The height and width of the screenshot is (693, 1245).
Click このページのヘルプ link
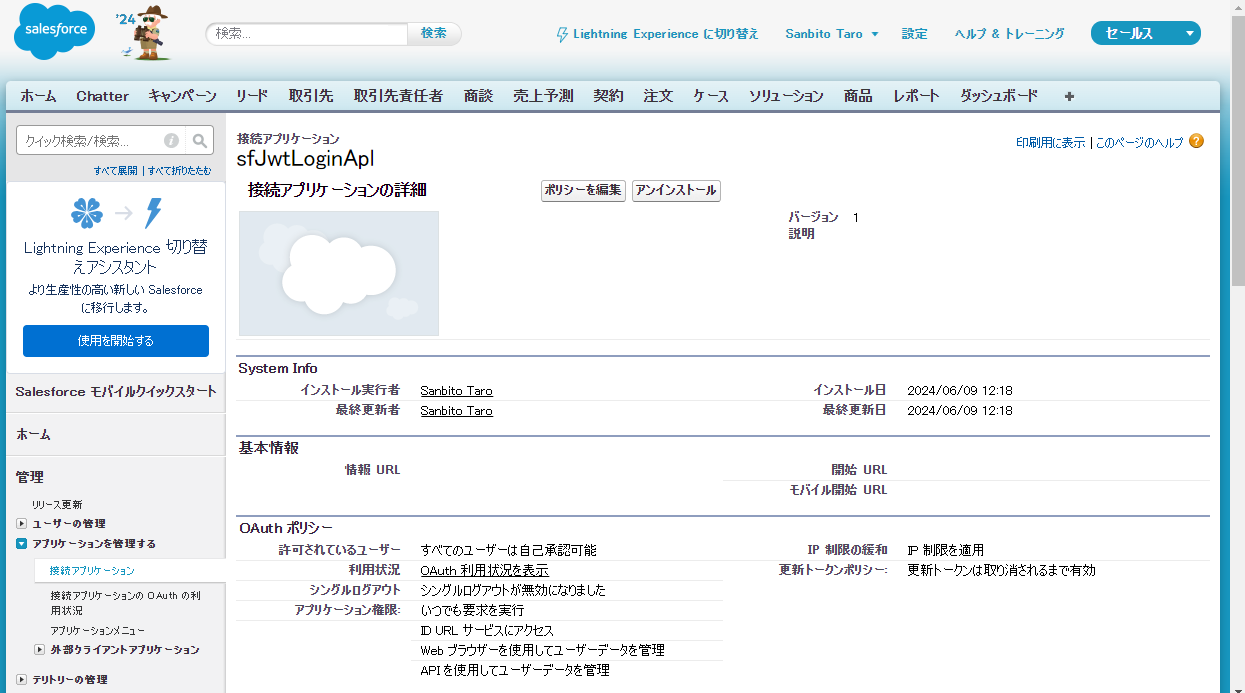(x=1139, y=143)
